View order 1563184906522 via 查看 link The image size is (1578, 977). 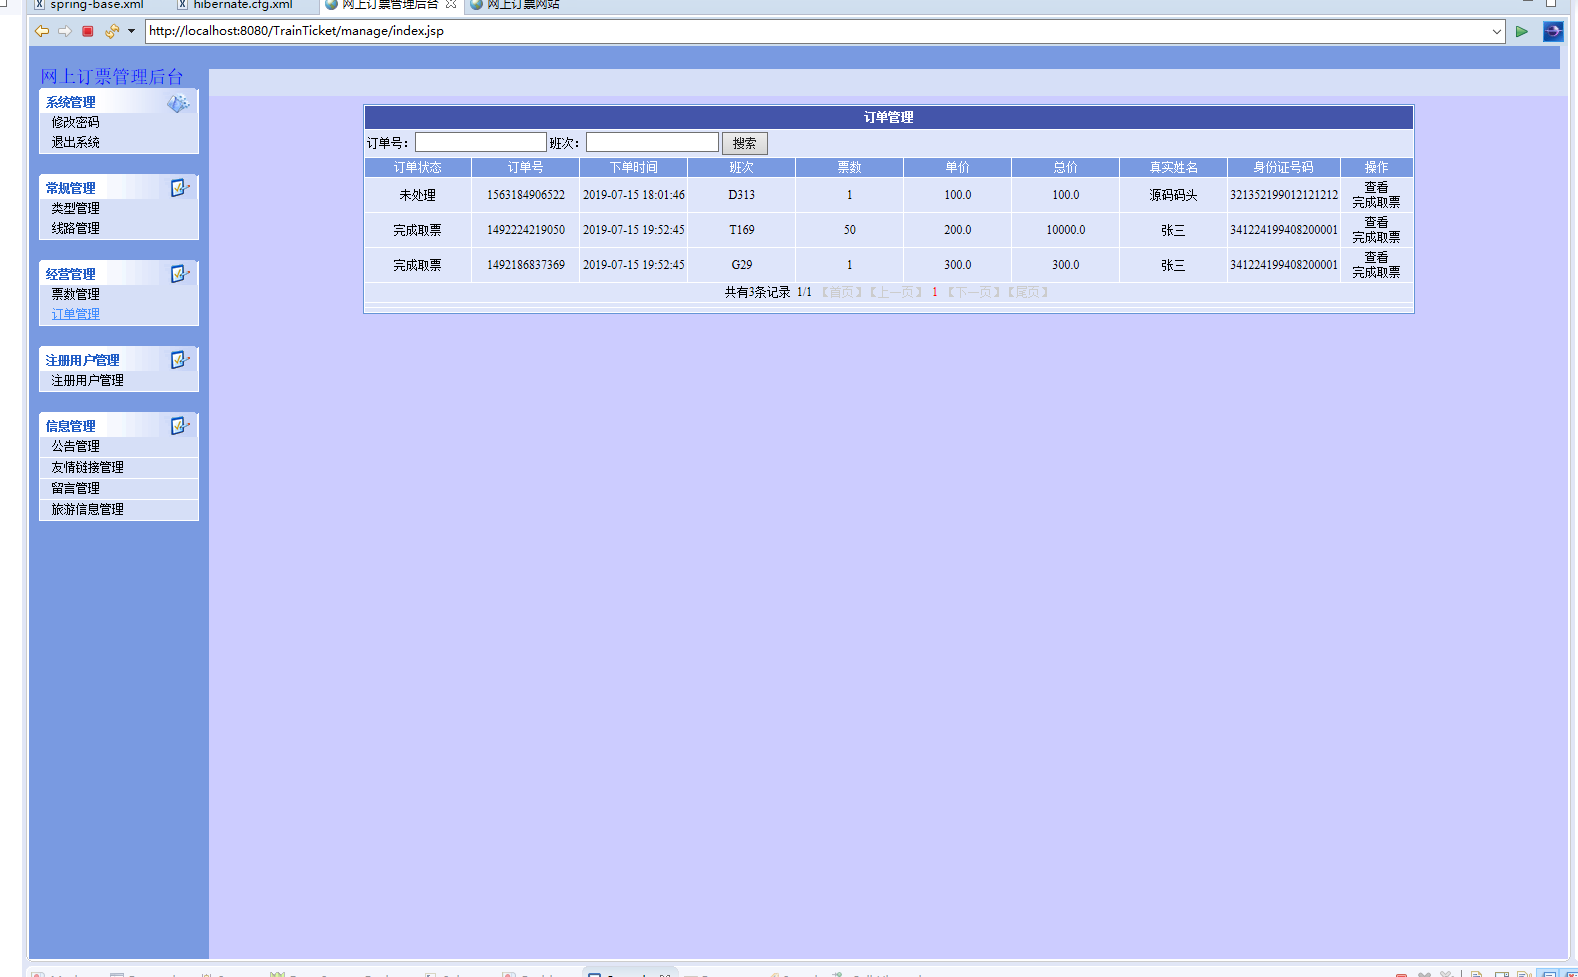tap(1376, 188)
